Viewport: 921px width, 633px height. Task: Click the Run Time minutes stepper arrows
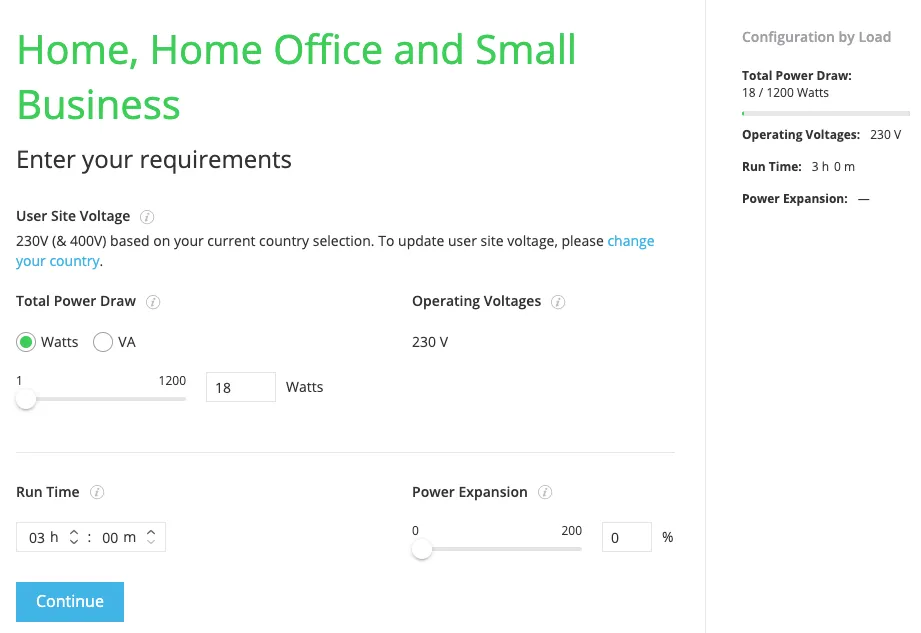pos(151,537)
